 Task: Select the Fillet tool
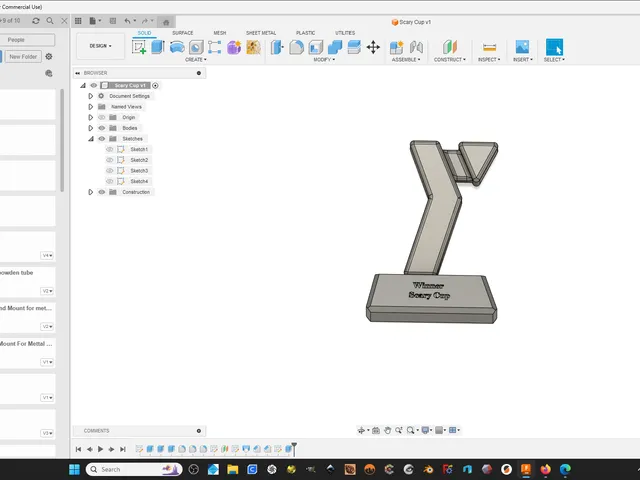coord(296,47)
